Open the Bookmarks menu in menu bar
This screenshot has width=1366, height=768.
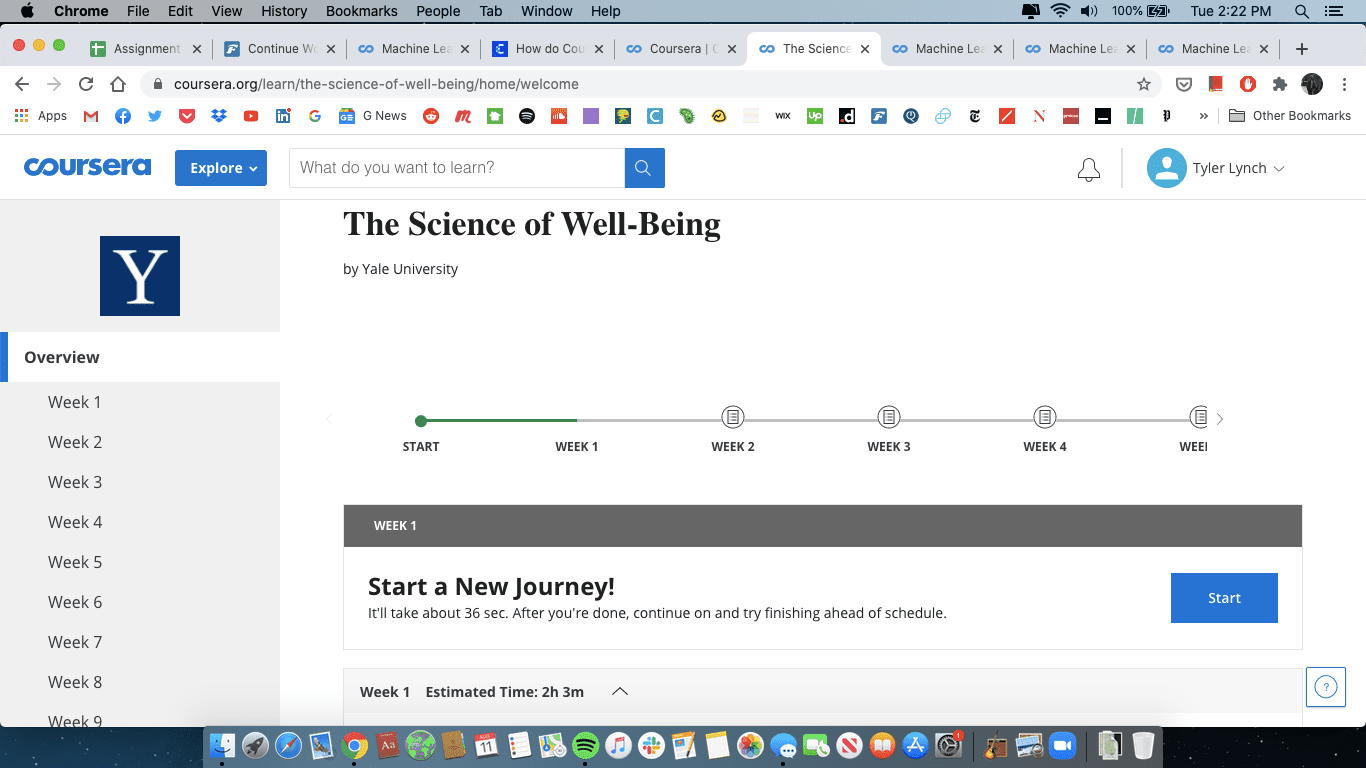coord(362,11)
